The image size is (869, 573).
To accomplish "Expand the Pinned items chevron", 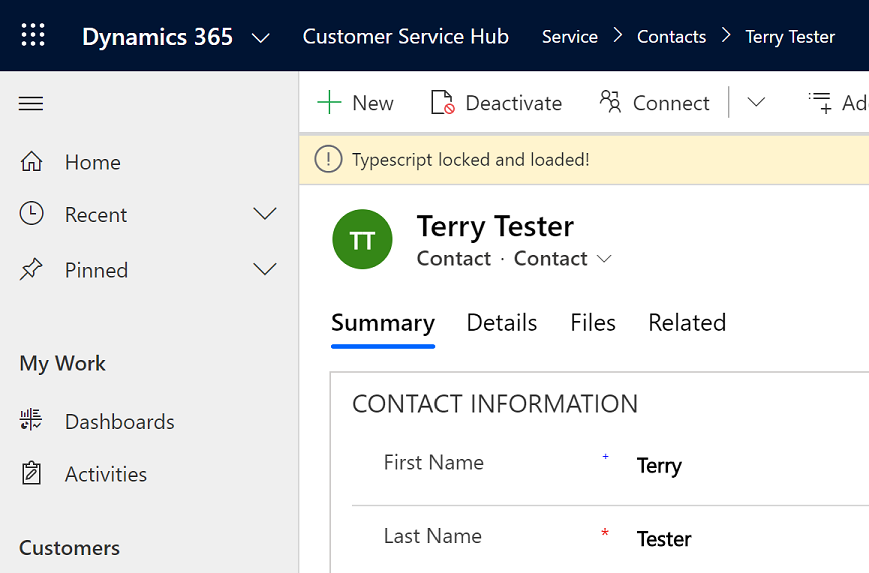I will coord(265,270).
